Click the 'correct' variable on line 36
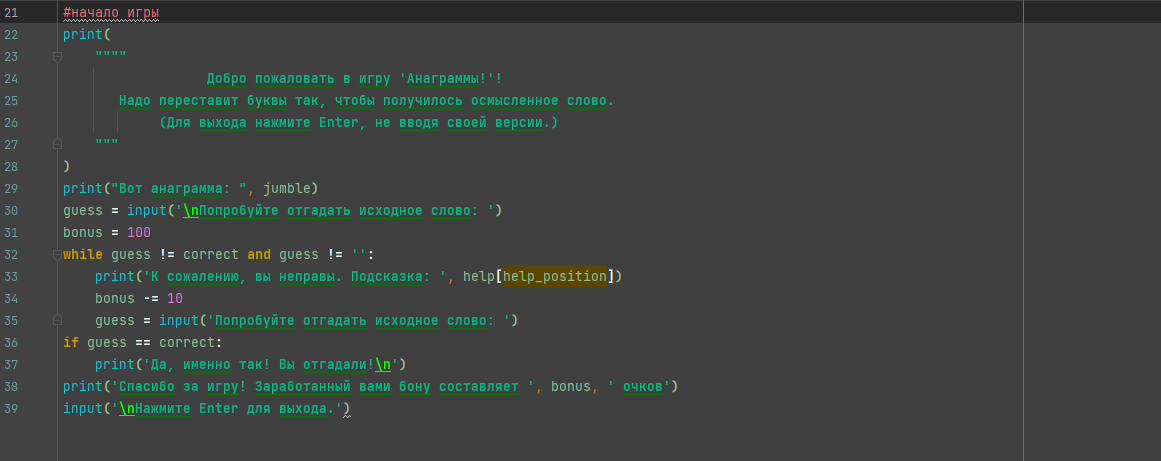The image size is (1161, 461). (x=187, y=343)
